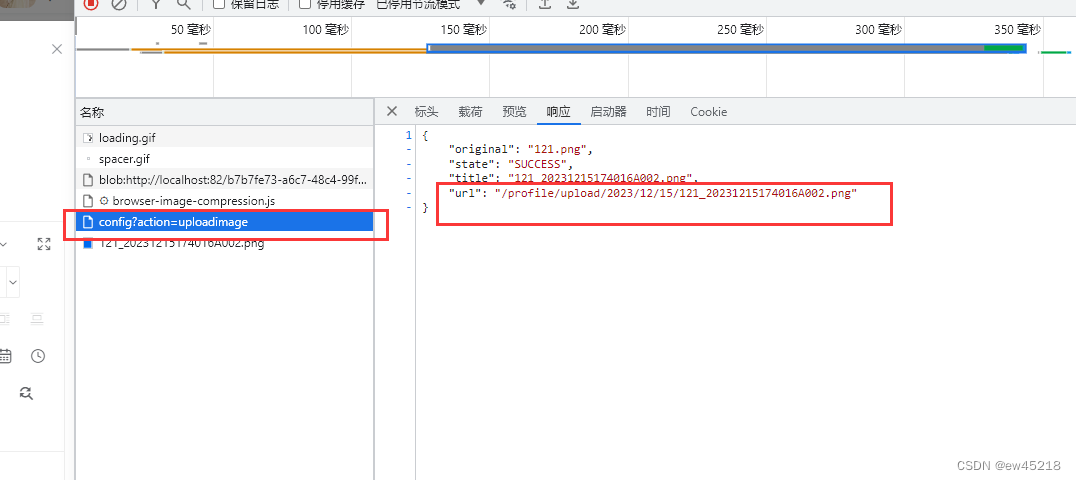Screen dimensions: 1076x480
Task: Open network conditions settings icon
Action: click(509, 3)
